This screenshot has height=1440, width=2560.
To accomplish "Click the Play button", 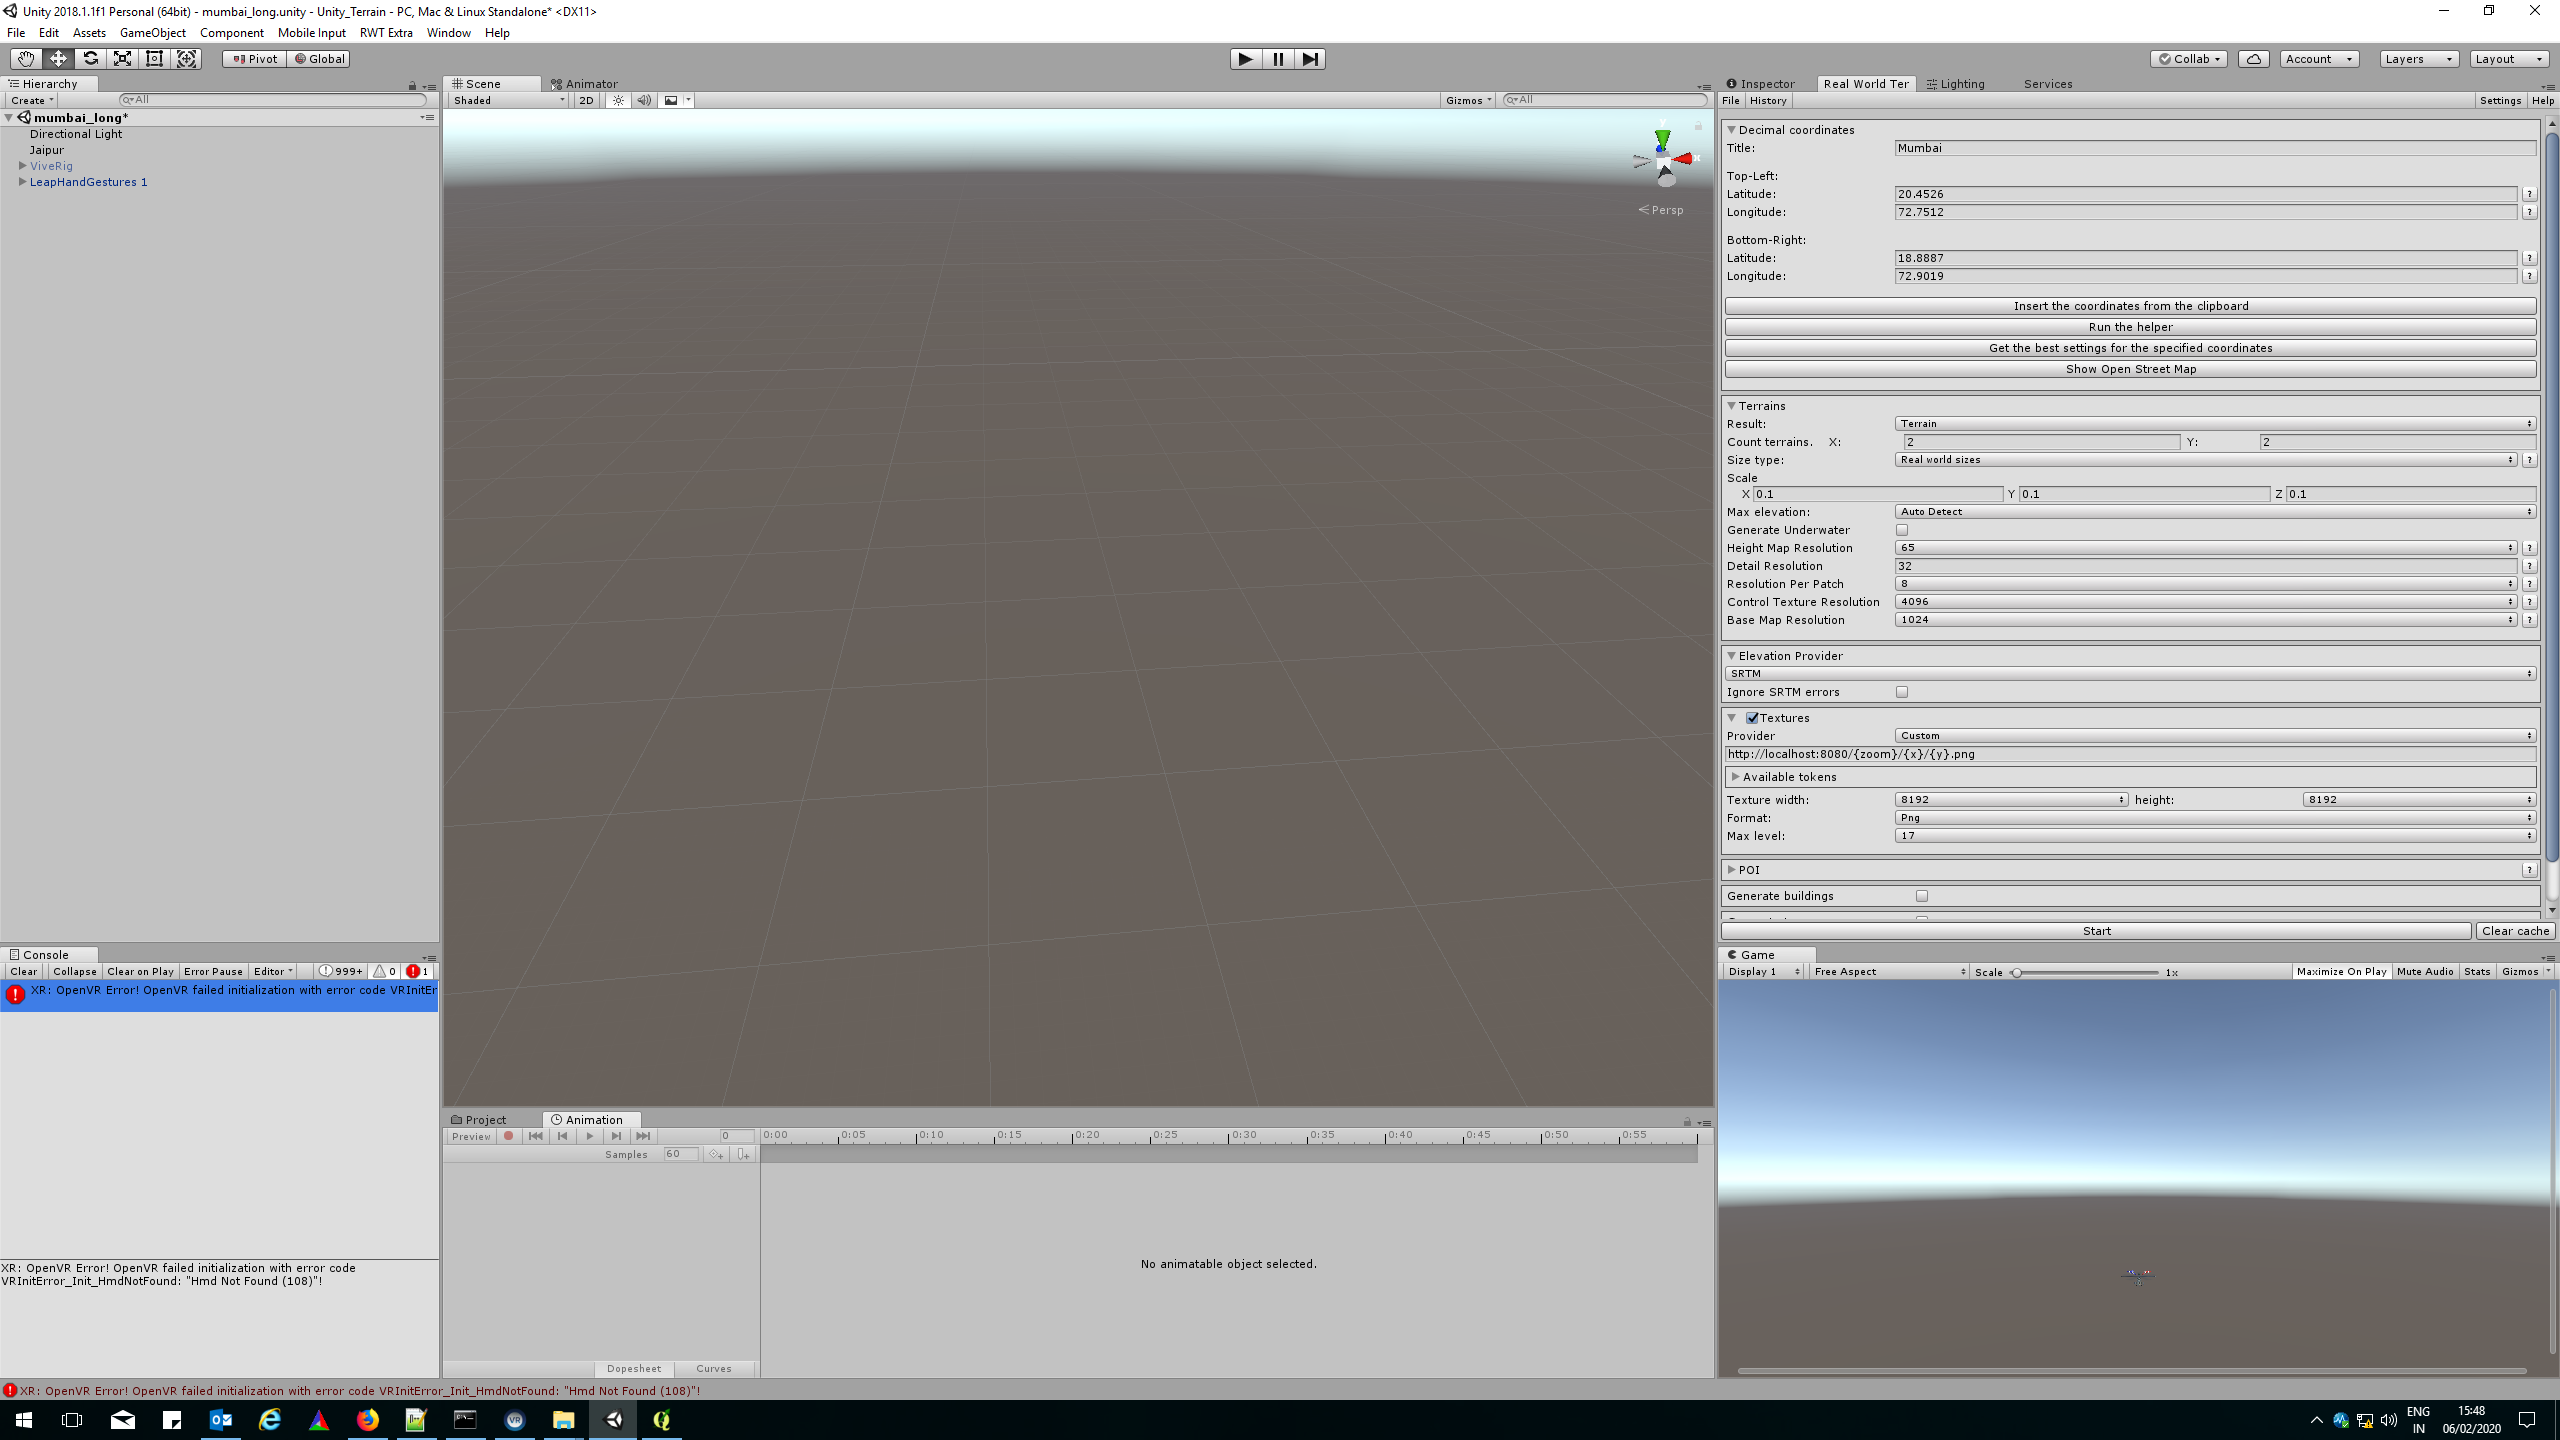I will pyautogui.click(x=1245, y=59).
